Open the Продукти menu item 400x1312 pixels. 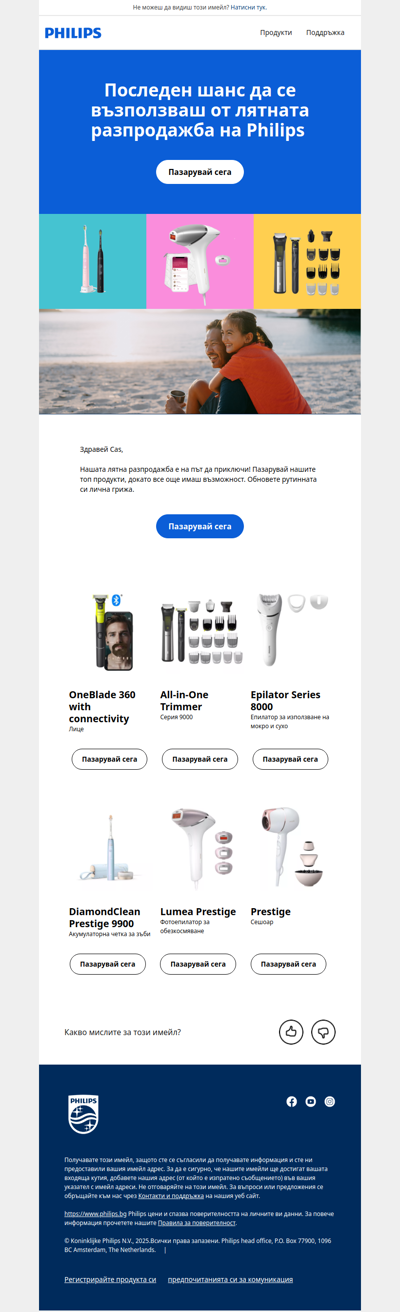276,33
